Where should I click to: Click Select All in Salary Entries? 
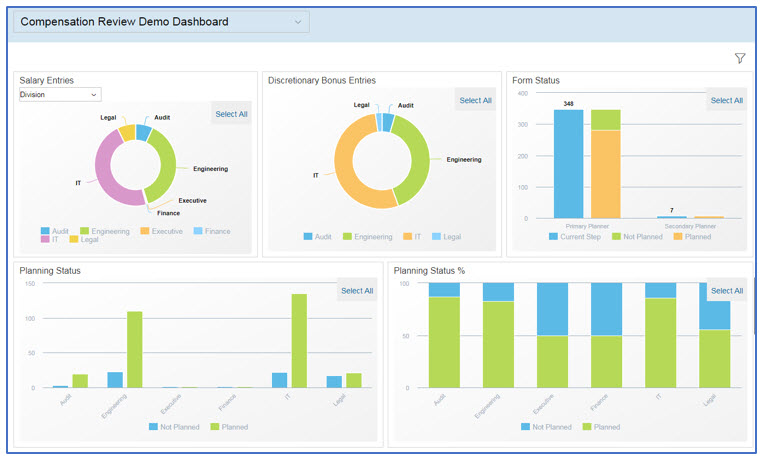coord(231,114)
